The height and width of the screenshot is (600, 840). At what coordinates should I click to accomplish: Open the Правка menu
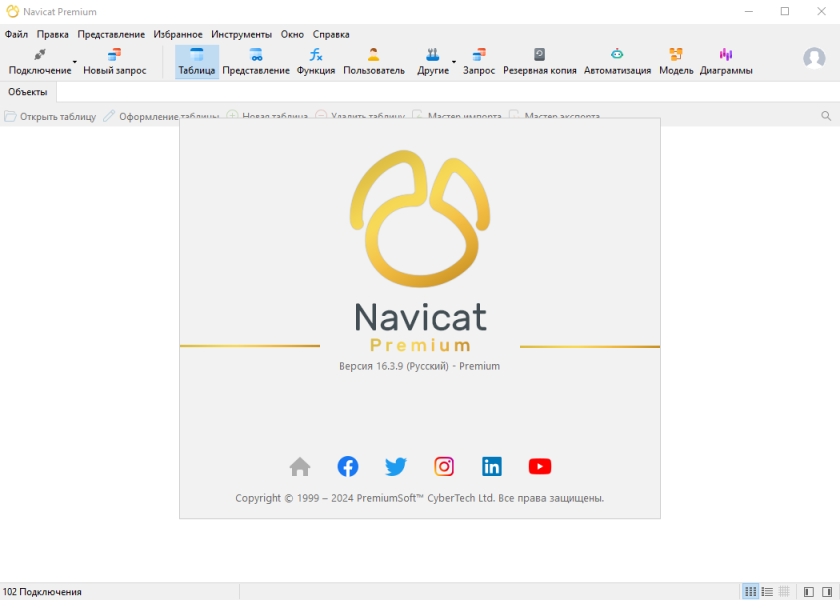point(52,34)
